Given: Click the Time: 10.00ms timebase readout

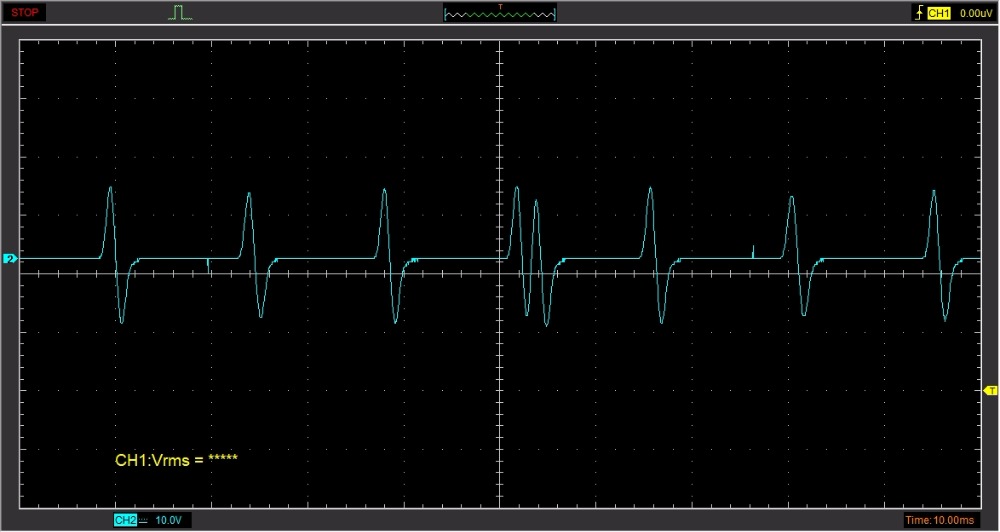Looking at the screenshot, I should click(x=948, y=520).
